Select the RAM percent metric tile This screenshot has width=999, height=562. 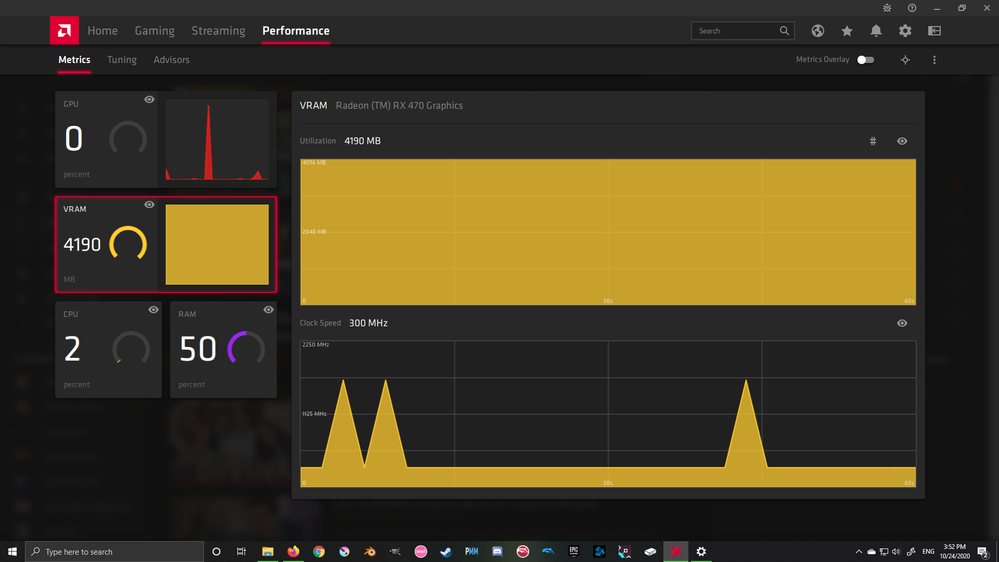tap(224, 350)
